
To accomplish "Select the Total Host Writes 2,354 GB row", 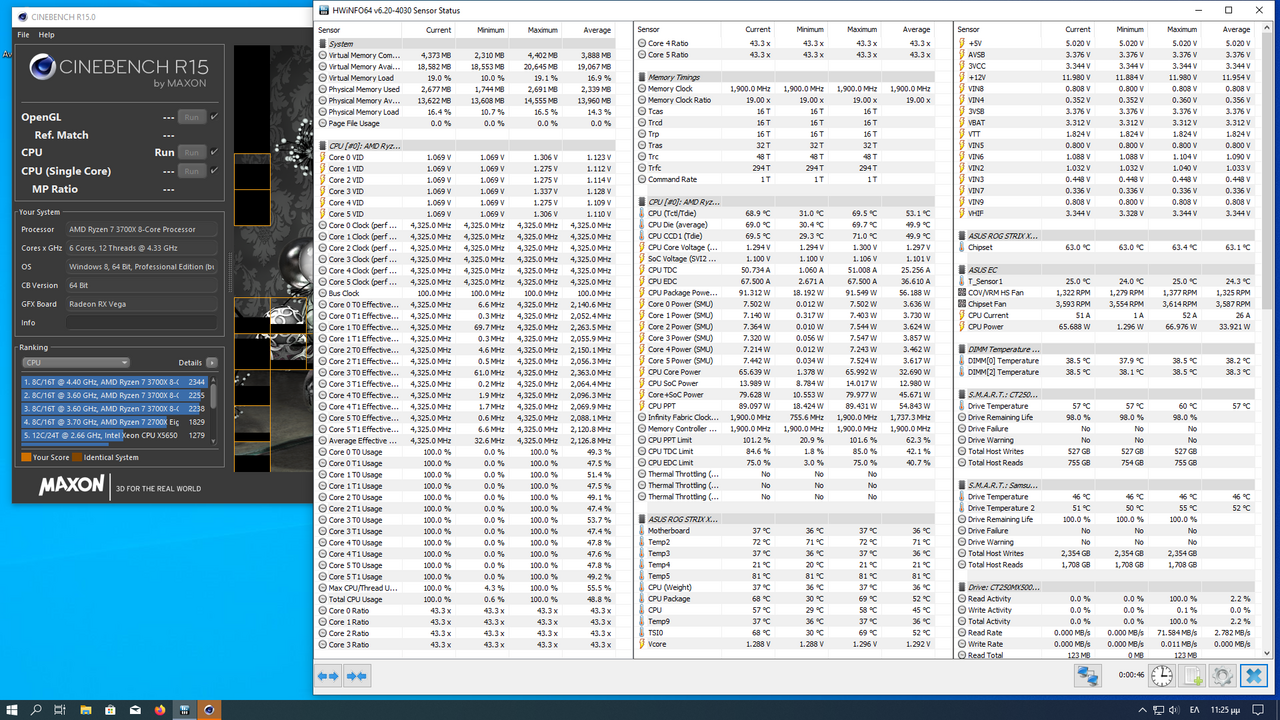I will (x=1105, y=553).
